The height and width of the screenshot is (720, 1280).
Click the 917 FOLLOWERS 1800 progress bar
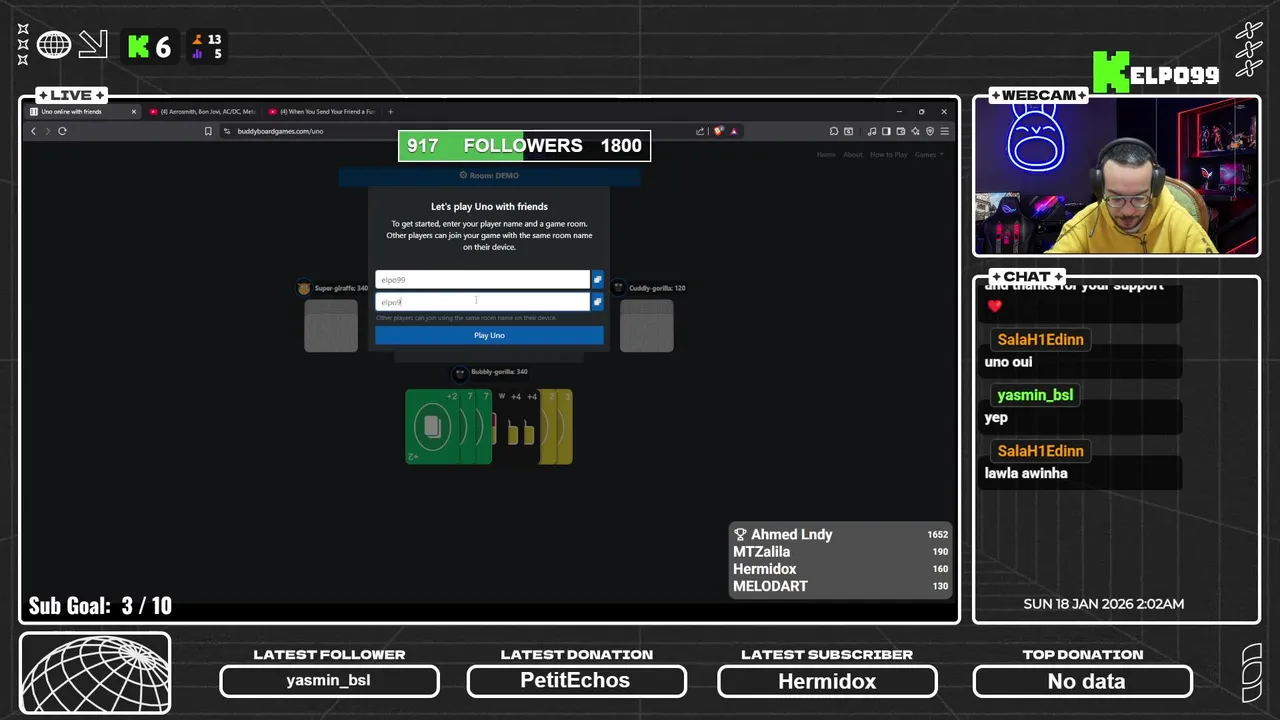524,146
